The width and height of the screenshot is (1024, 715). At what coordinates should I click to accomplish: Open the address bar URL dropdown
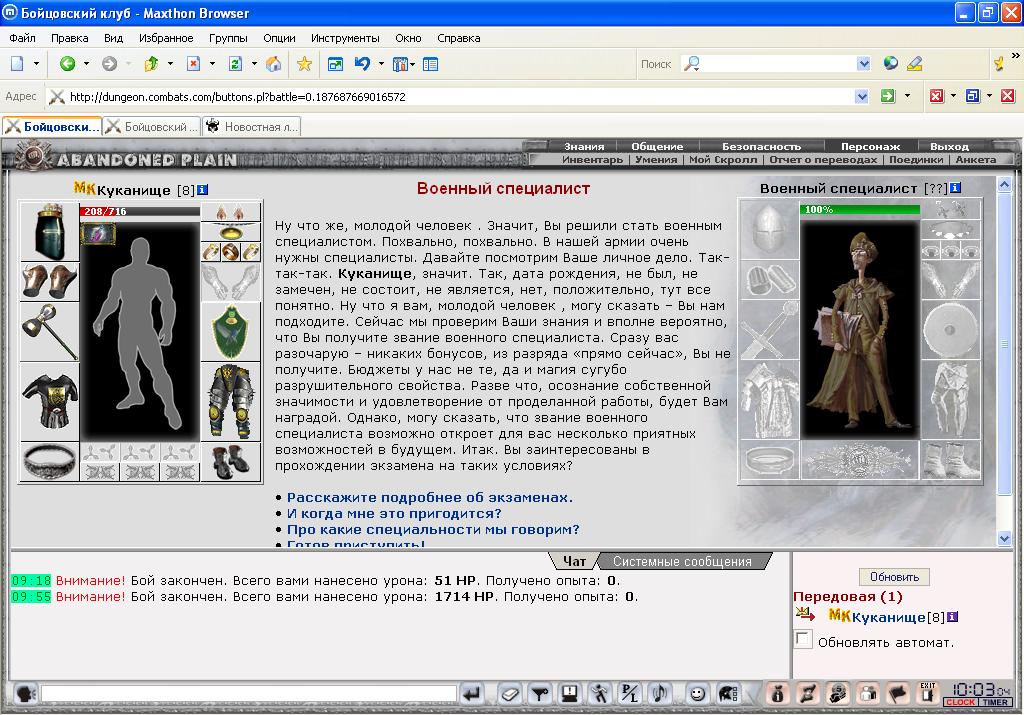(x=862, y=97)
